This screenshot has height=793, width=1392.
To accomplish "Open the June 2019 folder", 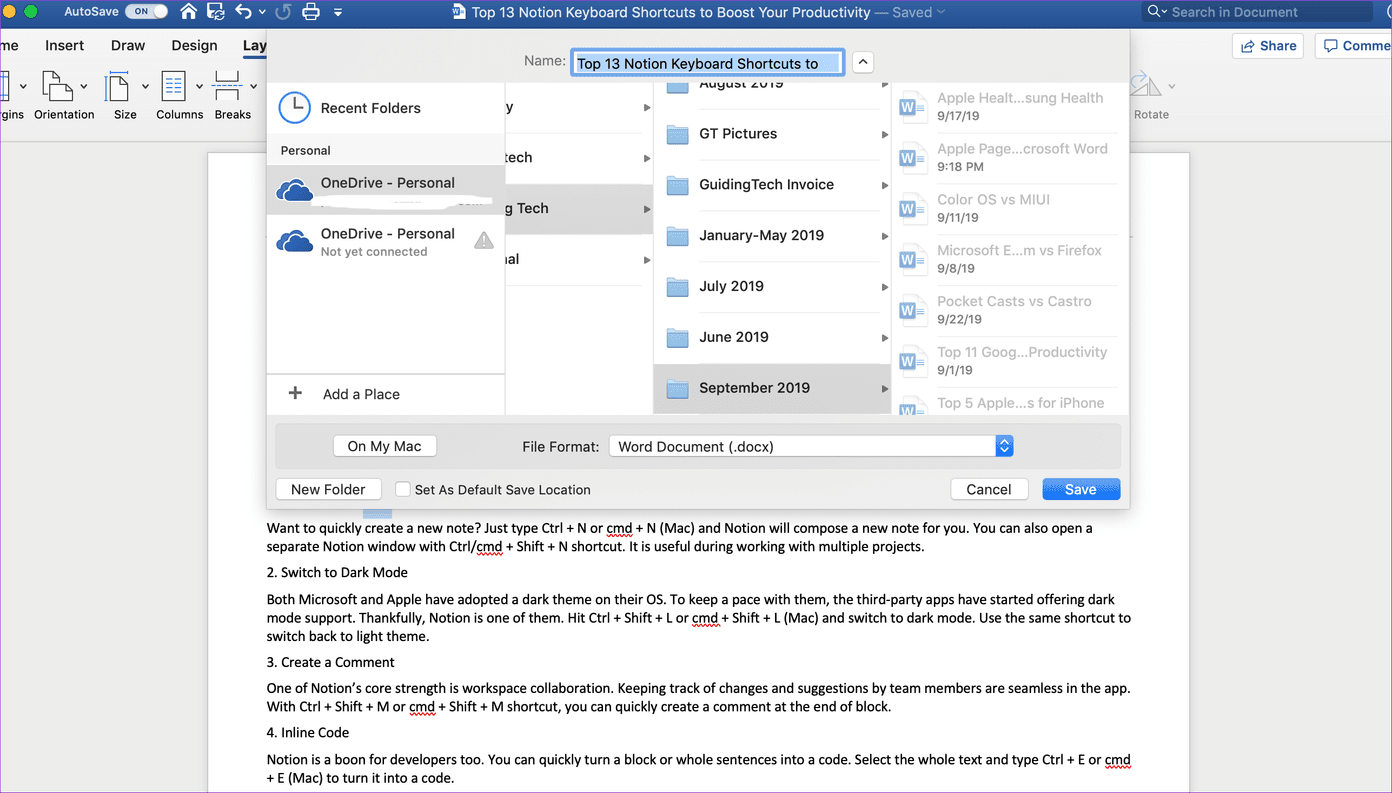I will pyautogui.click(x=772, y=338).
